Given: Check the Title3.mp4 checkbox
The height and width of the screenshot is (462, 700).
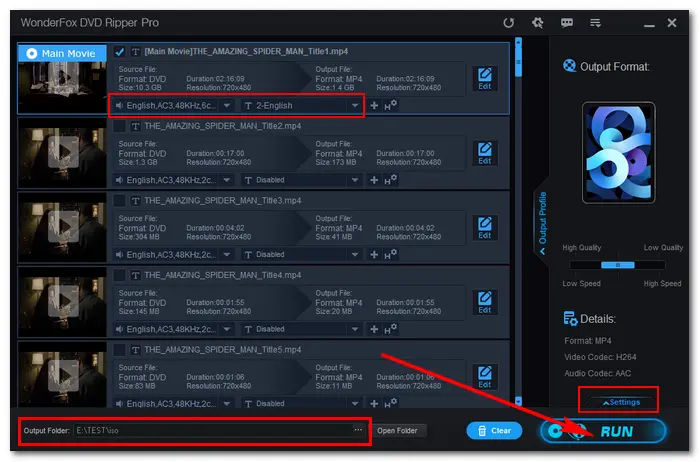Looking at the screenshot, I should pyautogui.click(x=119, y=201).
